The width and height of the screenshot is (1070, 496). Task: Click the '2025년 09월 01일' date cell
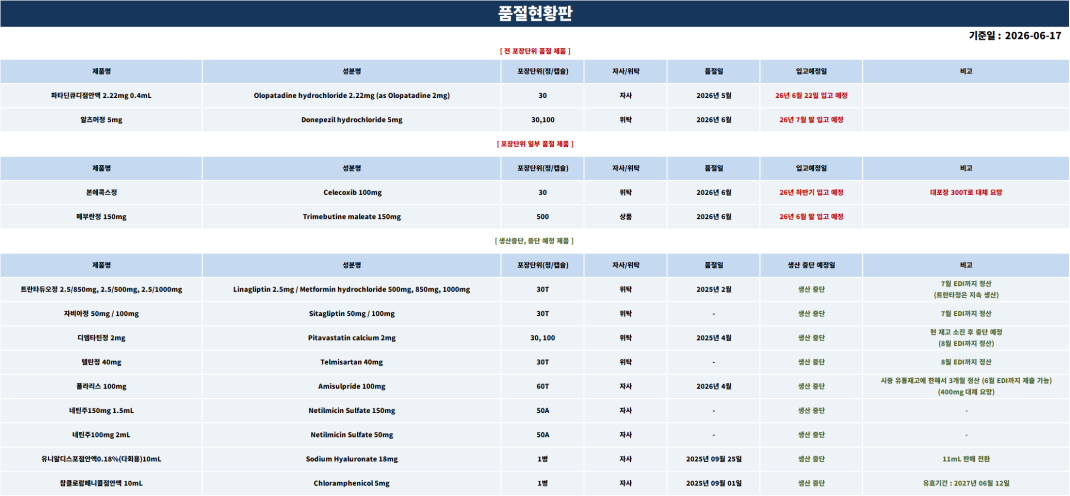[x=714, y=483]
